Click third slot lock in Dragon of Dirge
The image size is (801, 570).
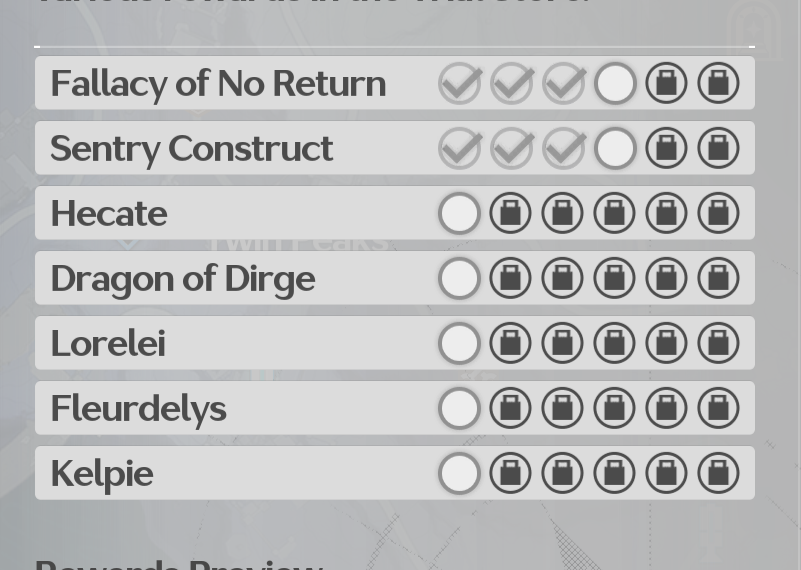click(x=562, y=278)
